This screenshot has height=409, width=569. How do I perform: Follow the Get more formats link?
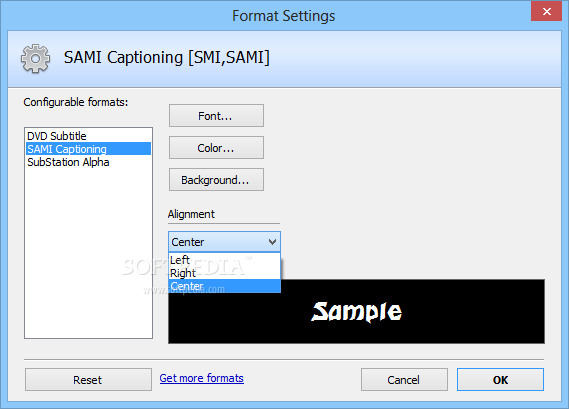[x=202, y=378]
